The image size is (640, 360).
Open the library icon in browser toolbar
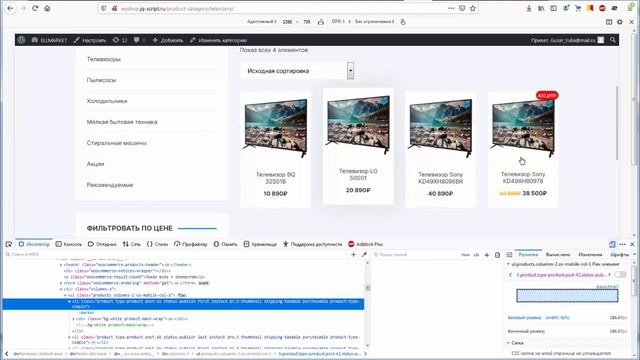[541, 8]
